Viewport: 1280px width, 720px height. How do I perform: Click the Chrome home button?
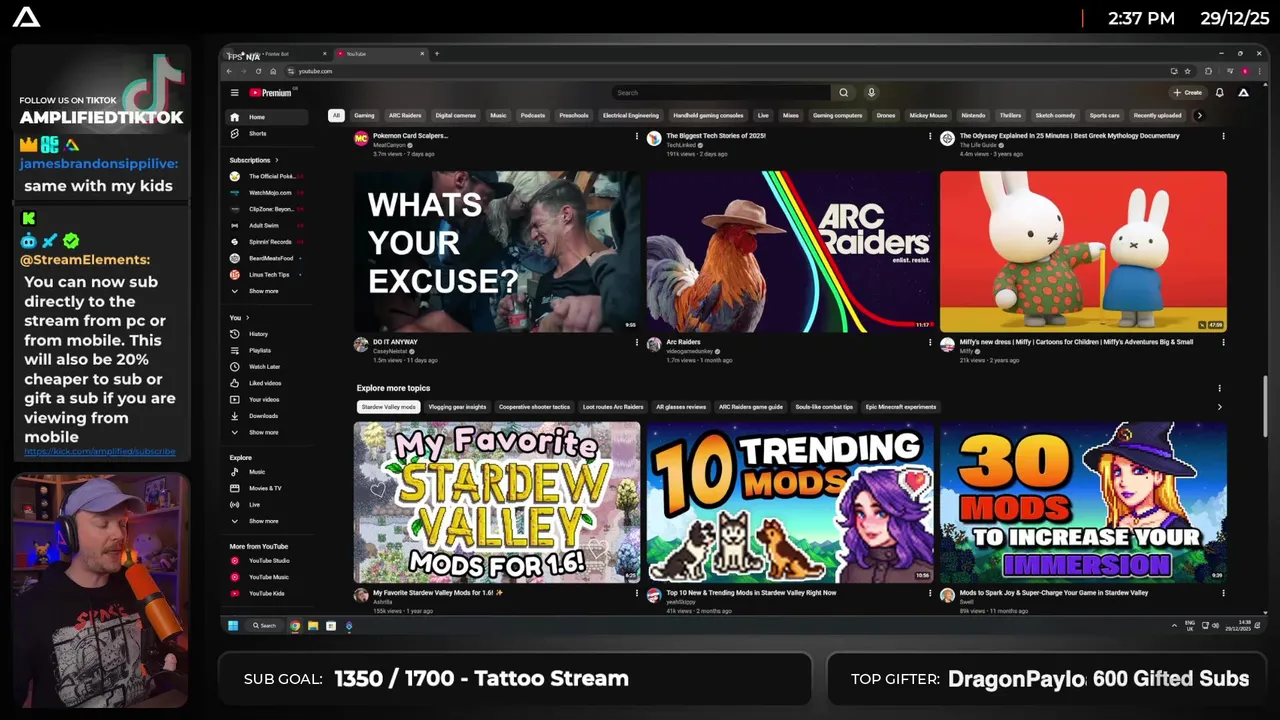(x=273, y=71)
